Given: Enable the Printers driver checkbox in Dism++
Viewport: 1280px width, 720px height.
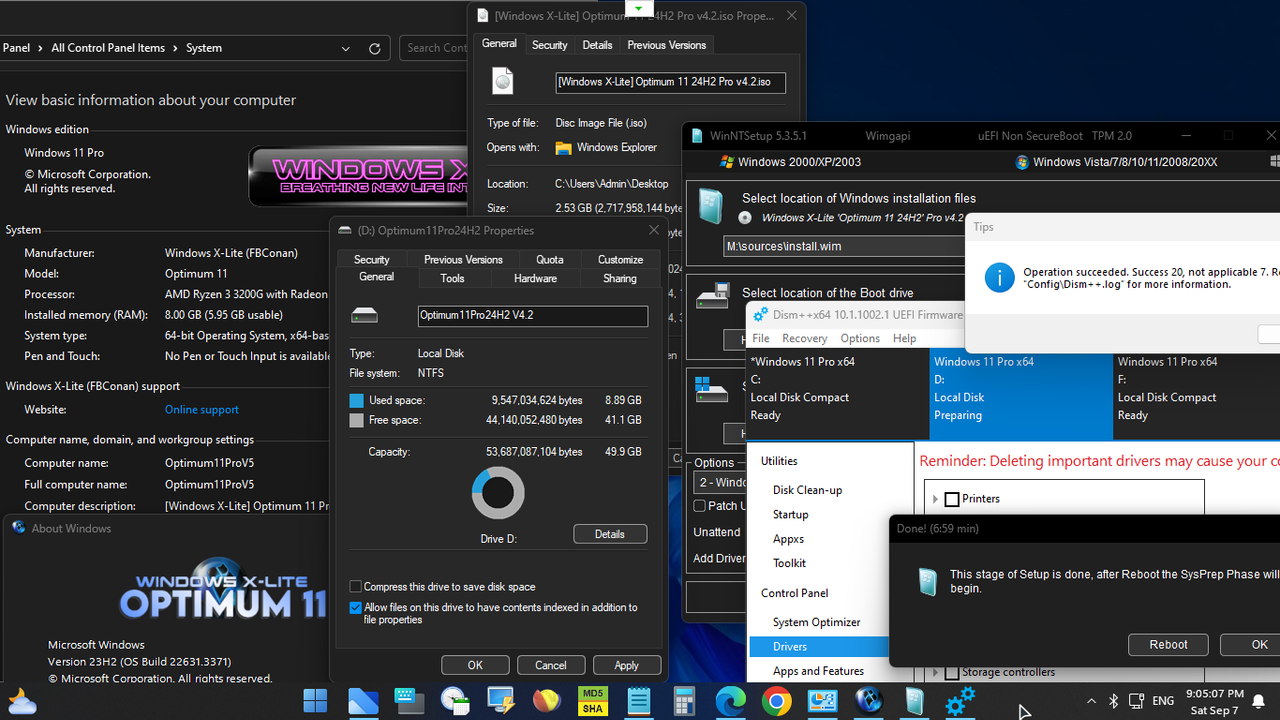Looking at the screenshot, I should [951, 499].
